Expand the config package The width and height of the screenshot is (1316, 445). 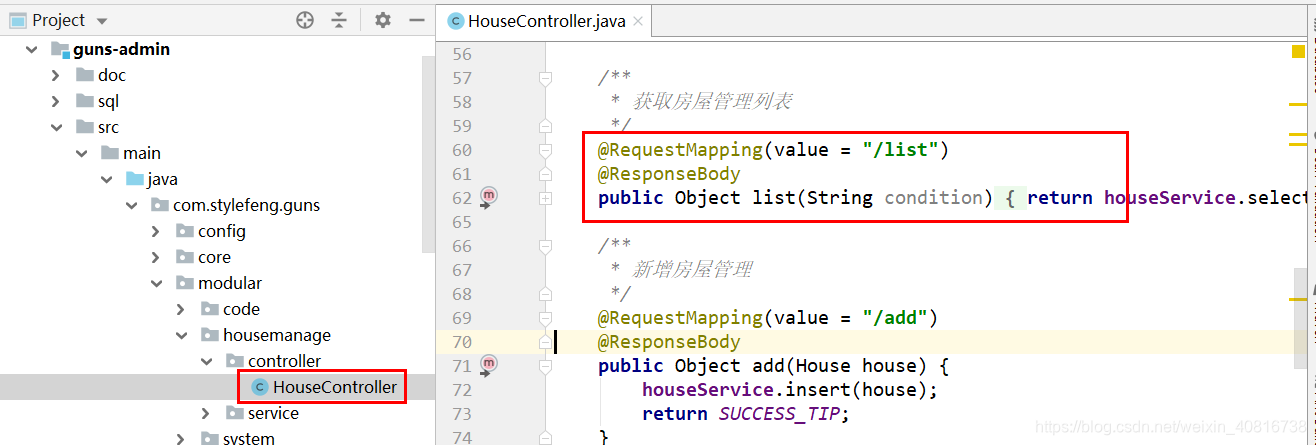click(x=156, y=231)
